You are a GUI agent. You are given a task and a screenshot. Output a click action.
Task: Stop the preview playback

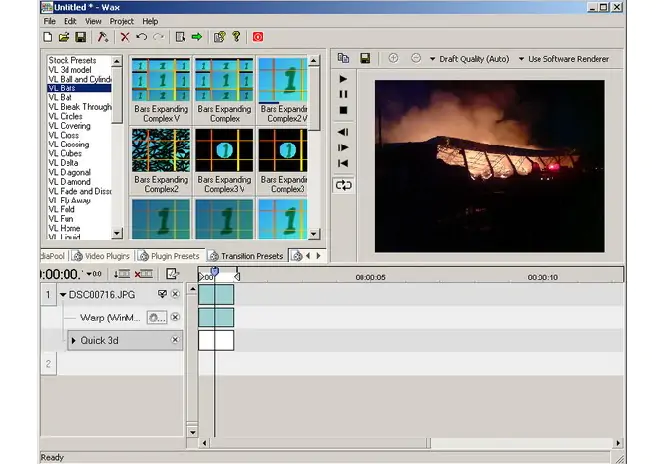point(343,110)
